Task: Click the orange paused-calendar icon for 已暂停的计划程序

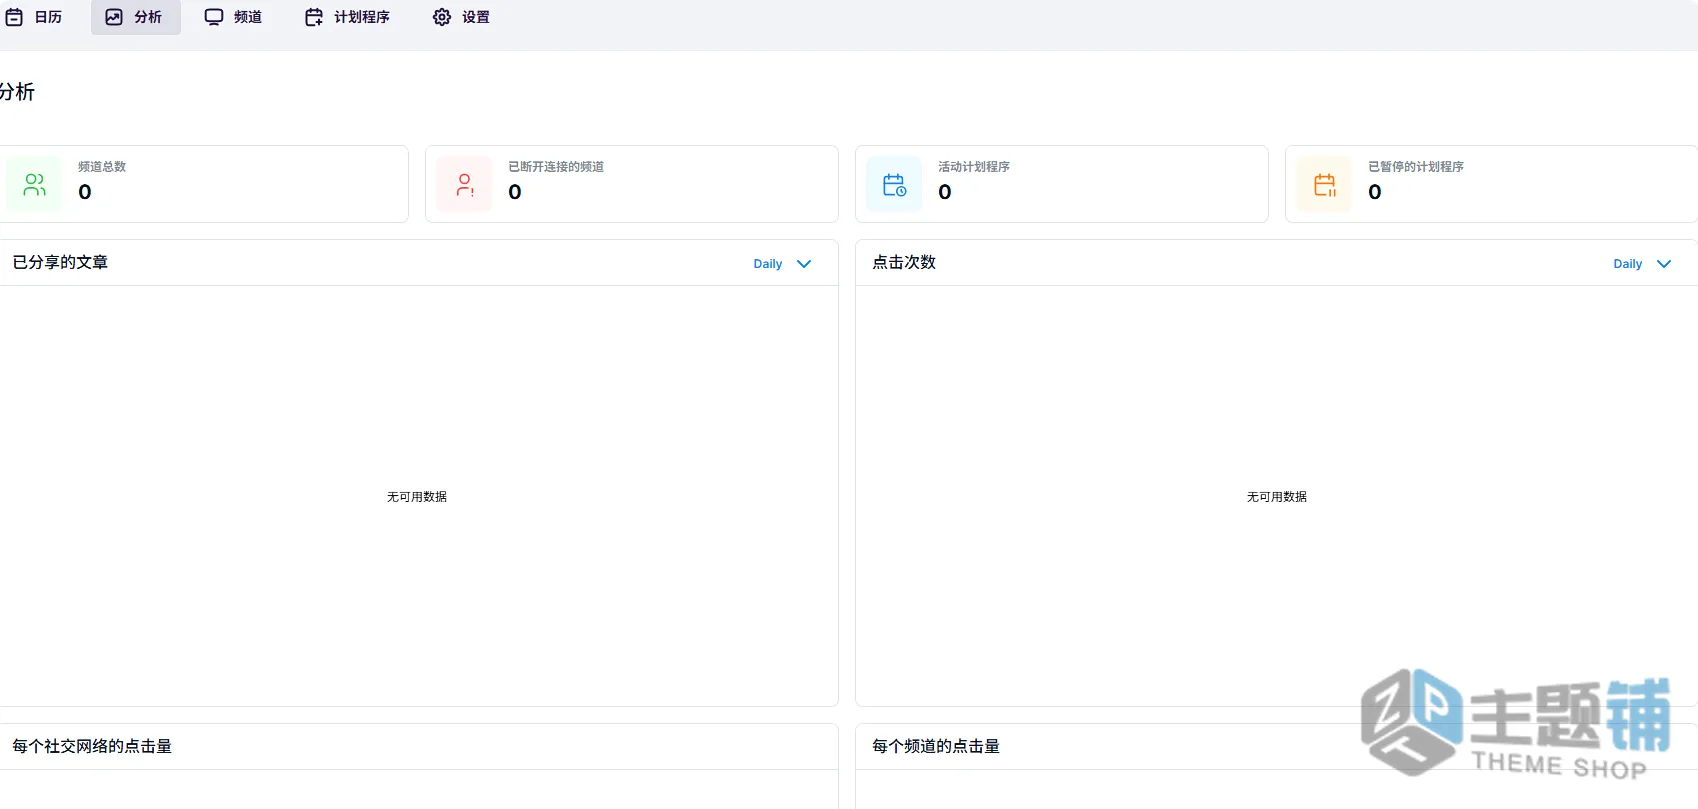Action: 1324,184
